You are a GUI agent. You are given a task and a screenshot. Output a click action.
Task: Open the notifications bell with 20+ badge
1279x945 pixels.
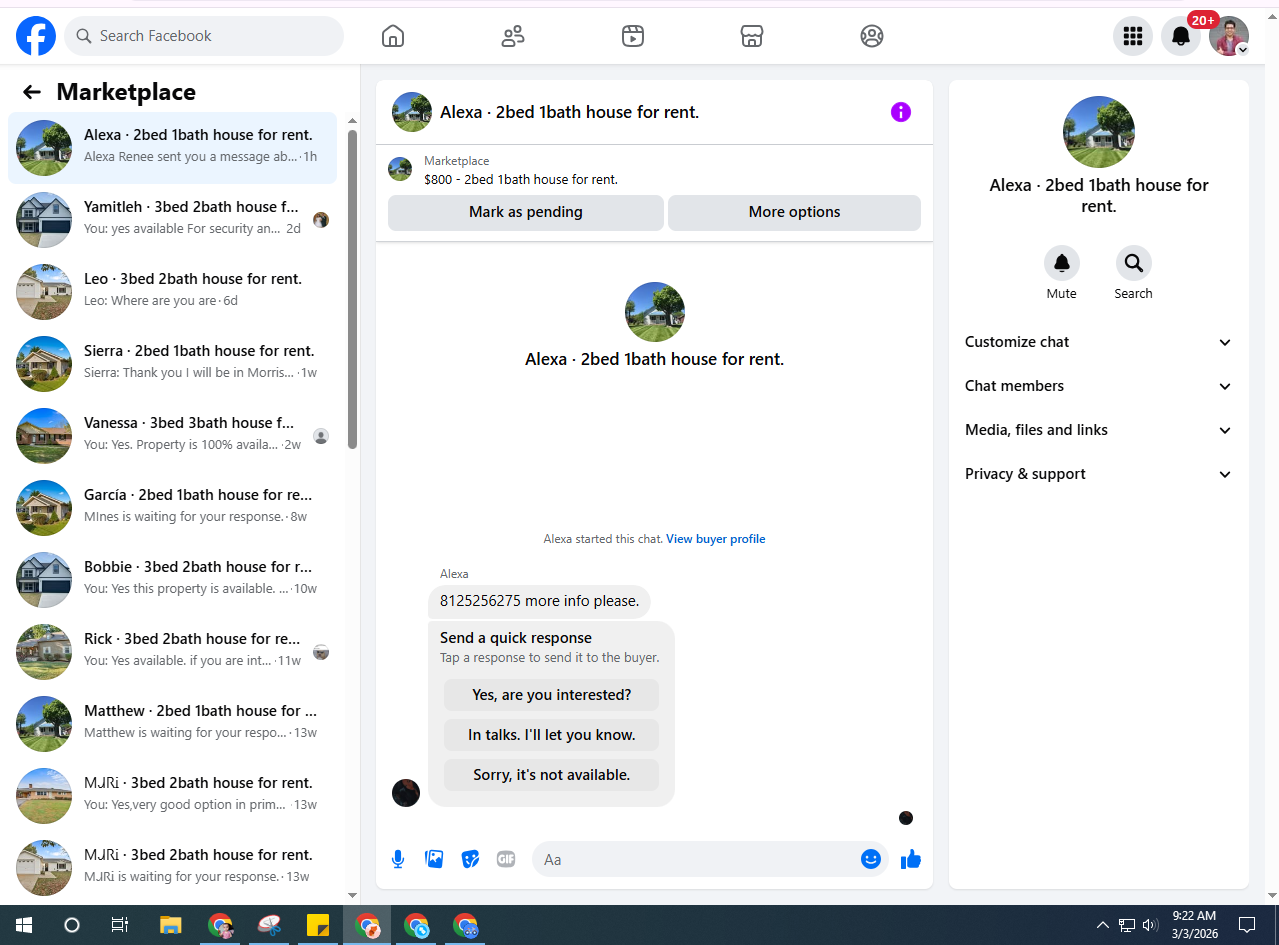[x=1181, y=36]
